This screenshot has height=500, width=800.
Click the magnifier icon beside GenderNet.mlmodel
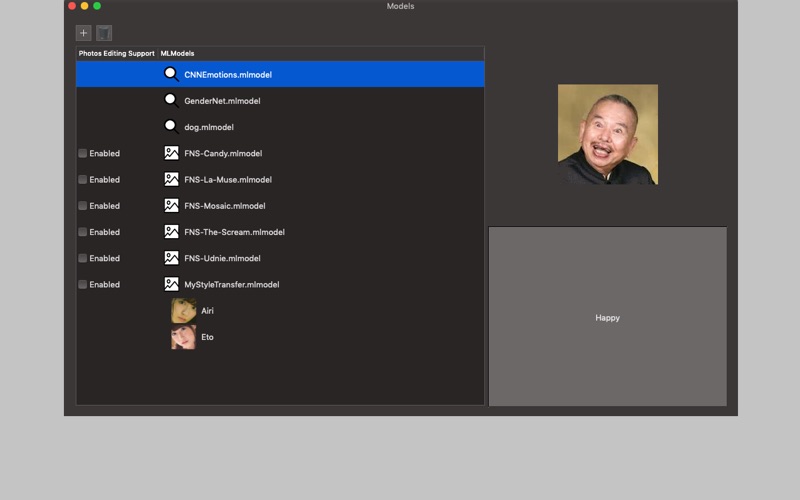click(171, 100)
